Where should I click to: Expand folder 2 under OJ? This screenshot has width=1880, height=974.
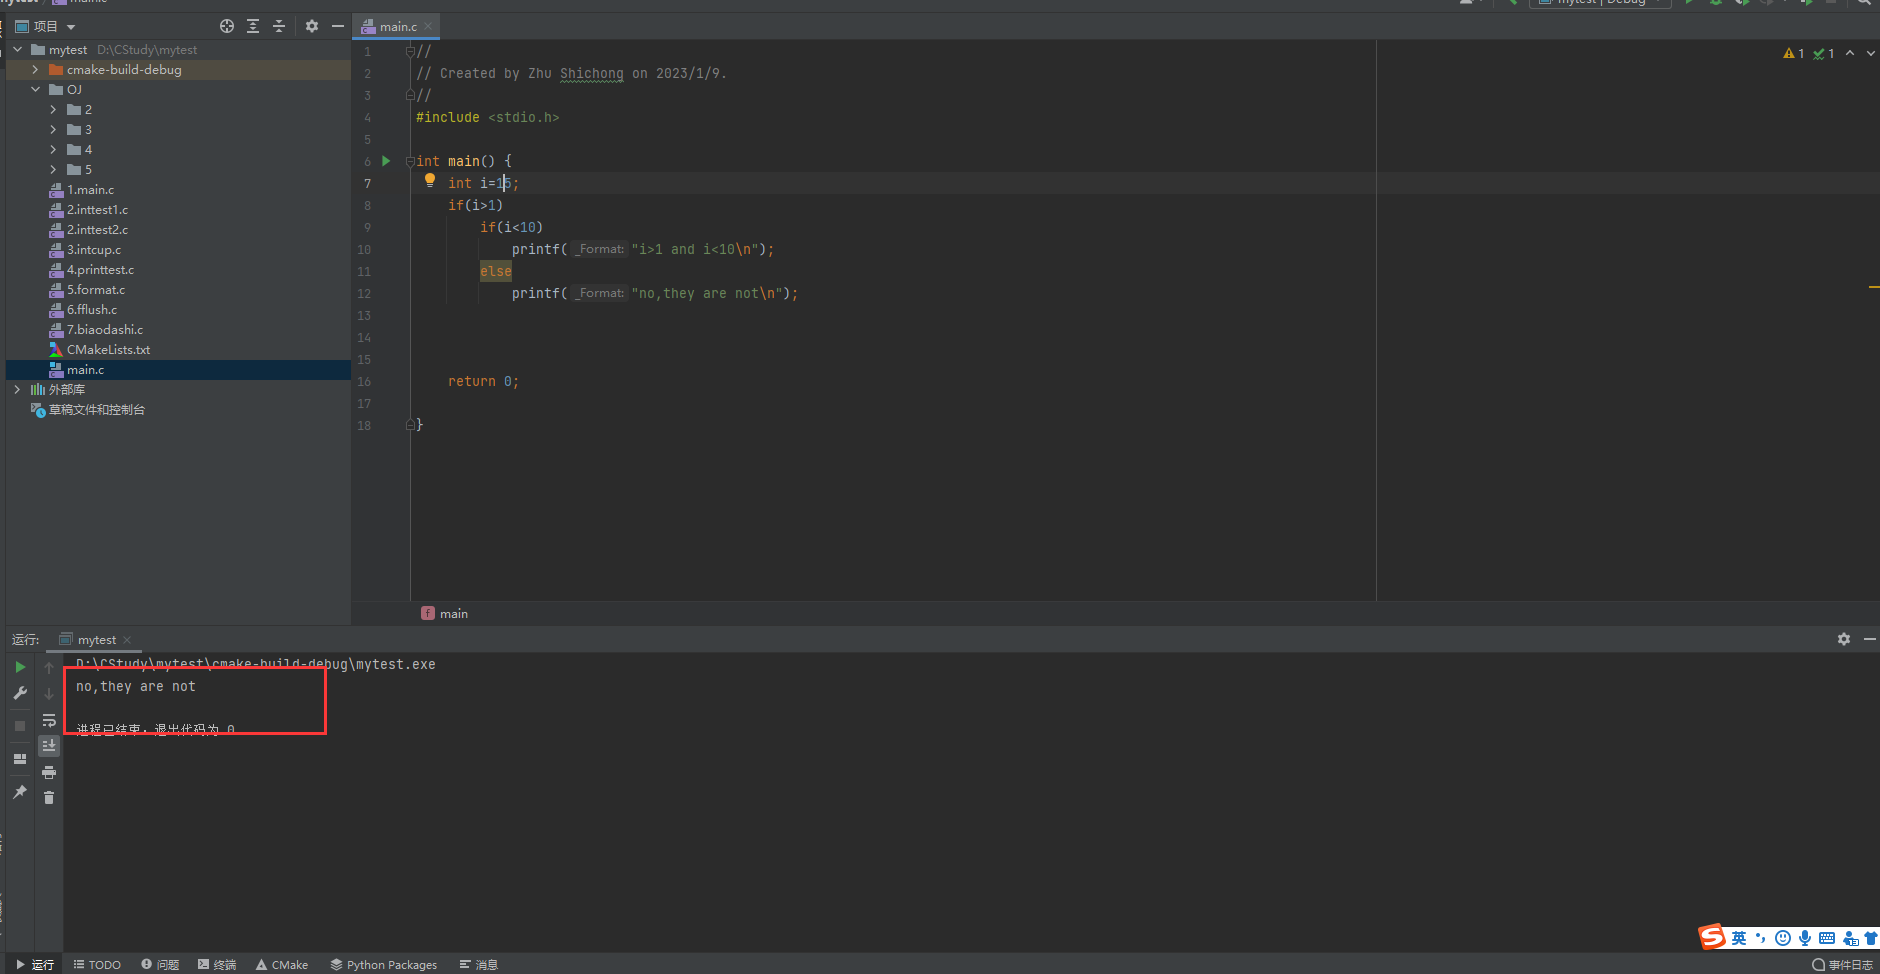[x=53, y=109]
